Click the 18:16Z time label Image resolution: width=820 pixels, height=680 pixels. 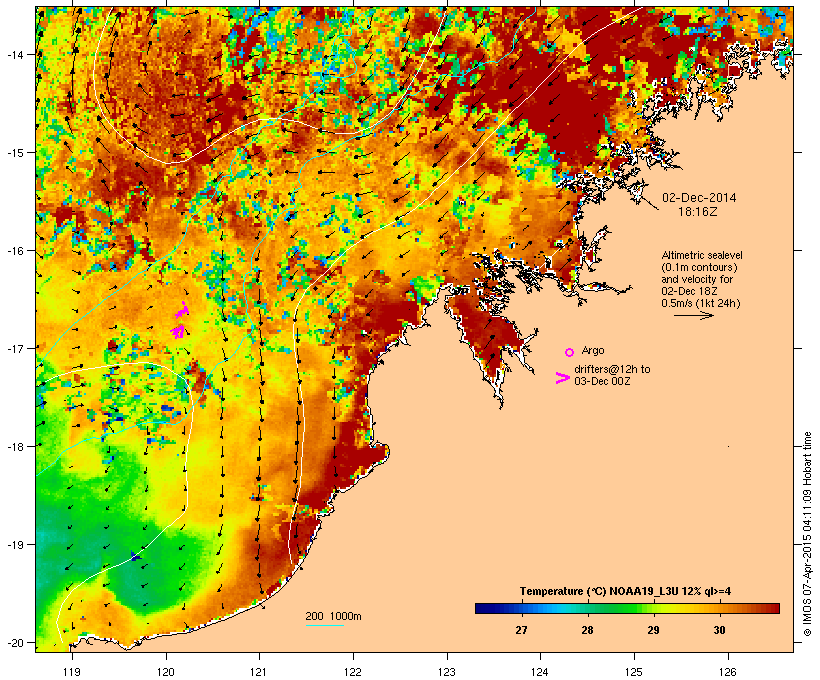tap(698, 212)
